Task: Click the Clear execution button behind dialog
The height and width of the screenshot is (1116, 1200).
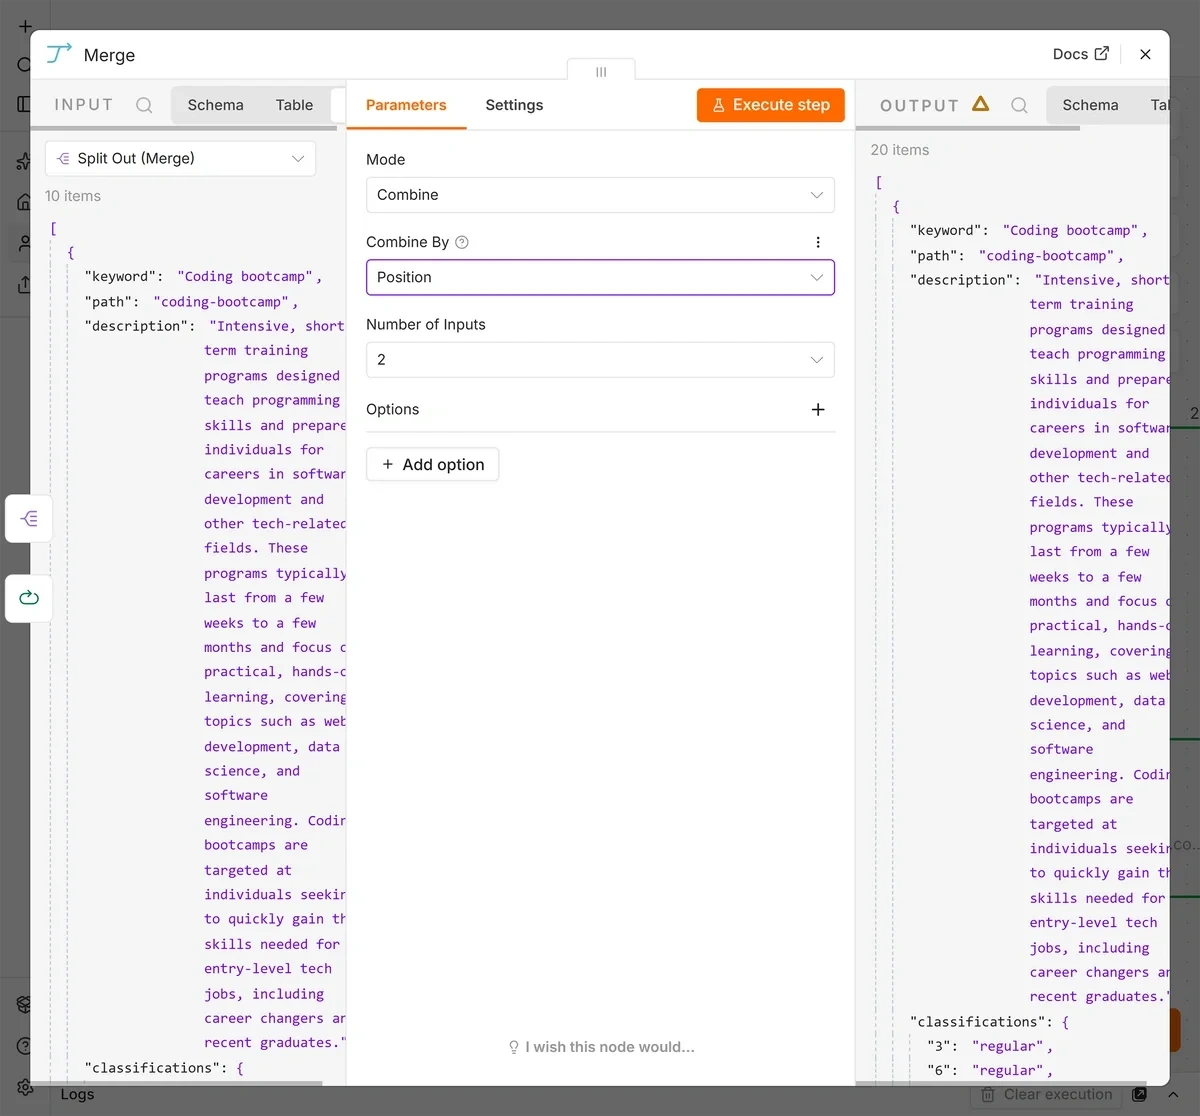Action: pyautogui.click(x=1047, y=1094)
